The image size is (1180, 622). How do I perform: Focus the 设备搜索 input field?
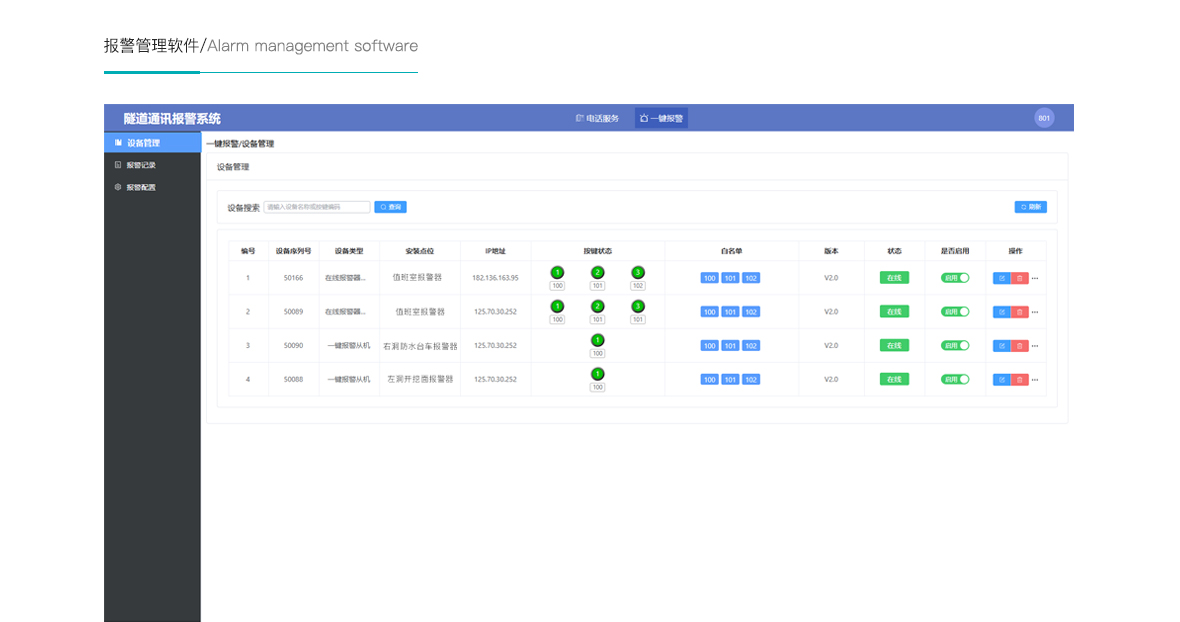point(316,207)
